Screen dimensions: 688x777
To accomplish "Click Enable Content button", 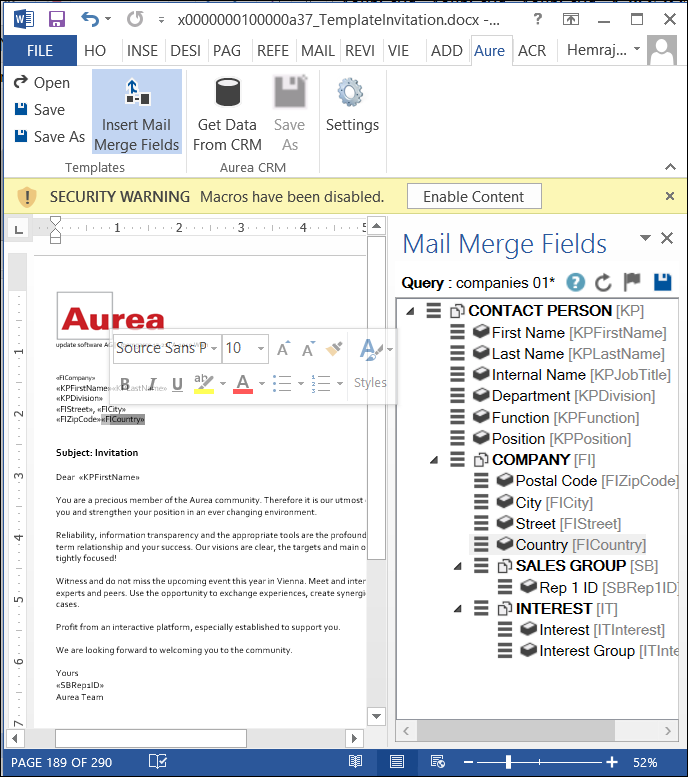I will [474, 197].
